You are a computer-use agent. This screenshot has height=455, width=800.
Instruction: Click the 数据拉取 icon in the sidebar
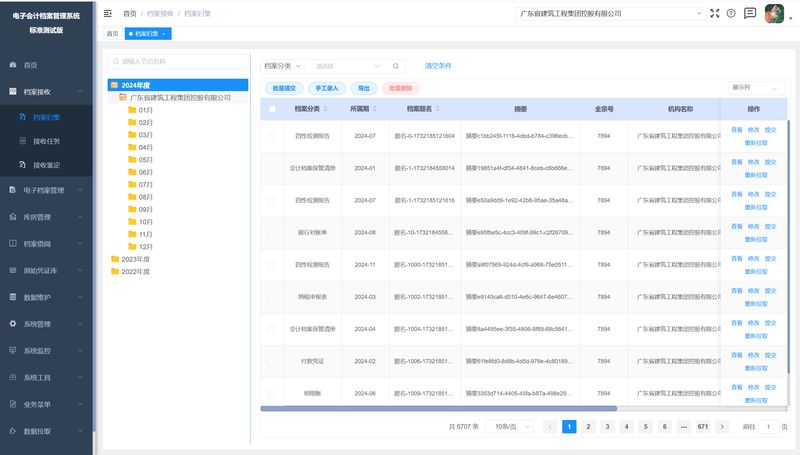pyautogui.click(x=13, y=431)
